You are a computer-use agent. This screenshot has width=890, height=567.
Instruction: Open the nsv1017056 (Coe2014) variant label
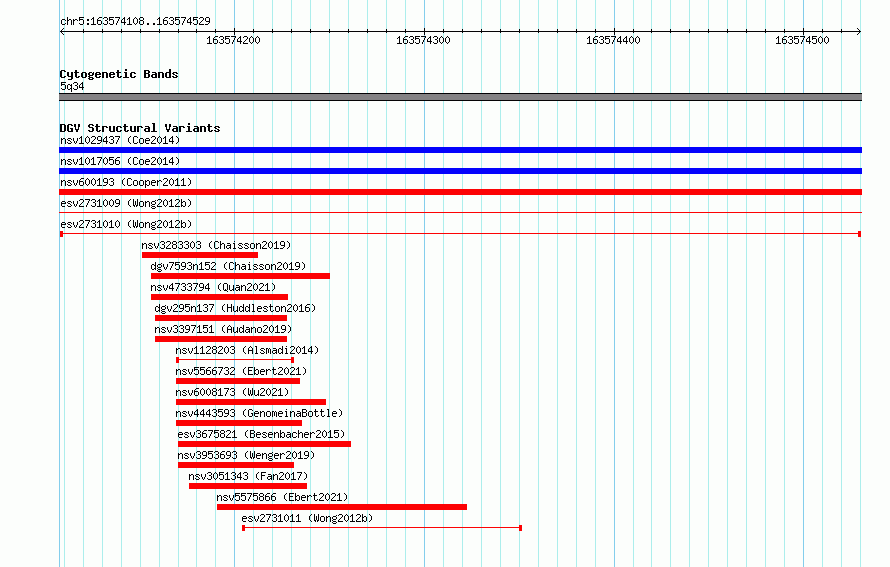pos(120,161)
